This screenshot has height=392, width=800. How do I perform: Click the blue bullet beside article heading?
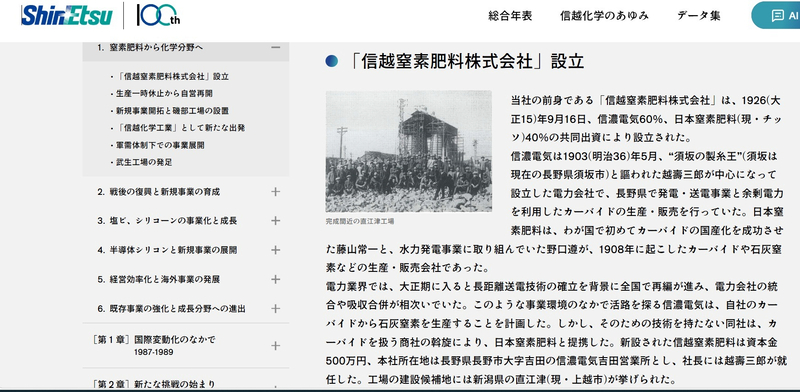pyautogui.click(x=332, y=61)
